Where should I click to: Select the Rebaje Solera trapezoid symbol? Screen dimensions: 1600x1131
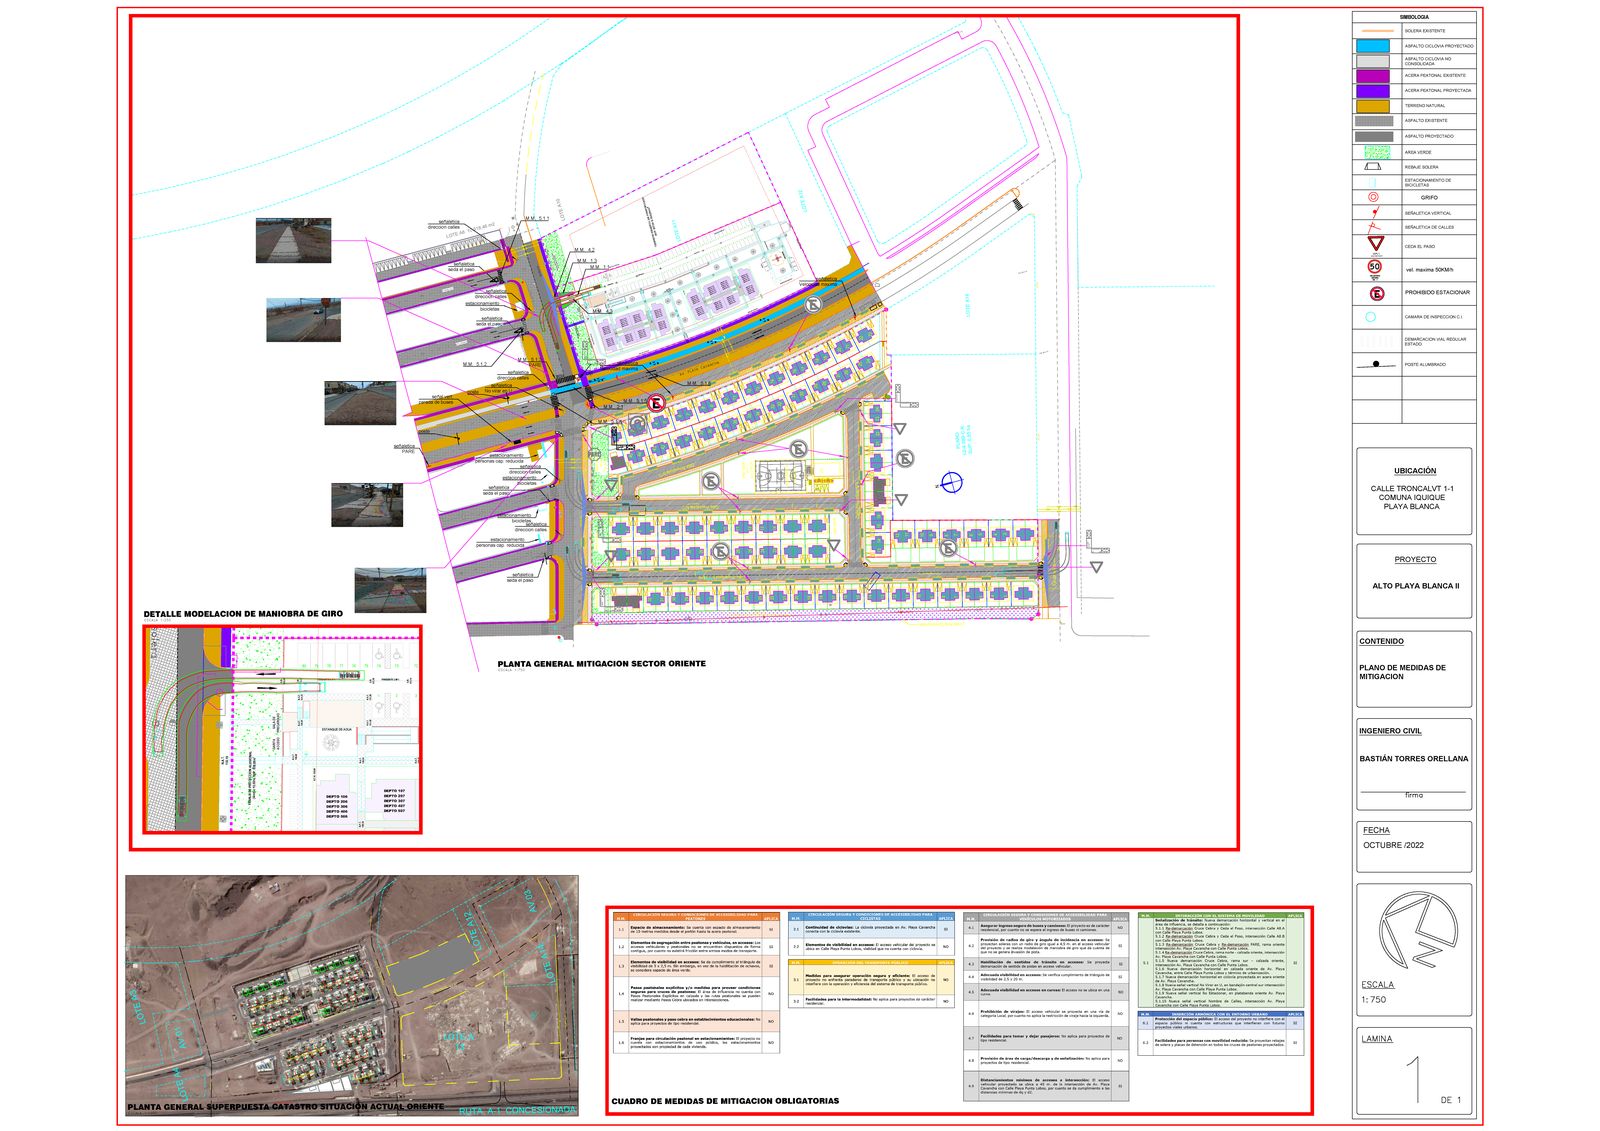point(1373,167)
